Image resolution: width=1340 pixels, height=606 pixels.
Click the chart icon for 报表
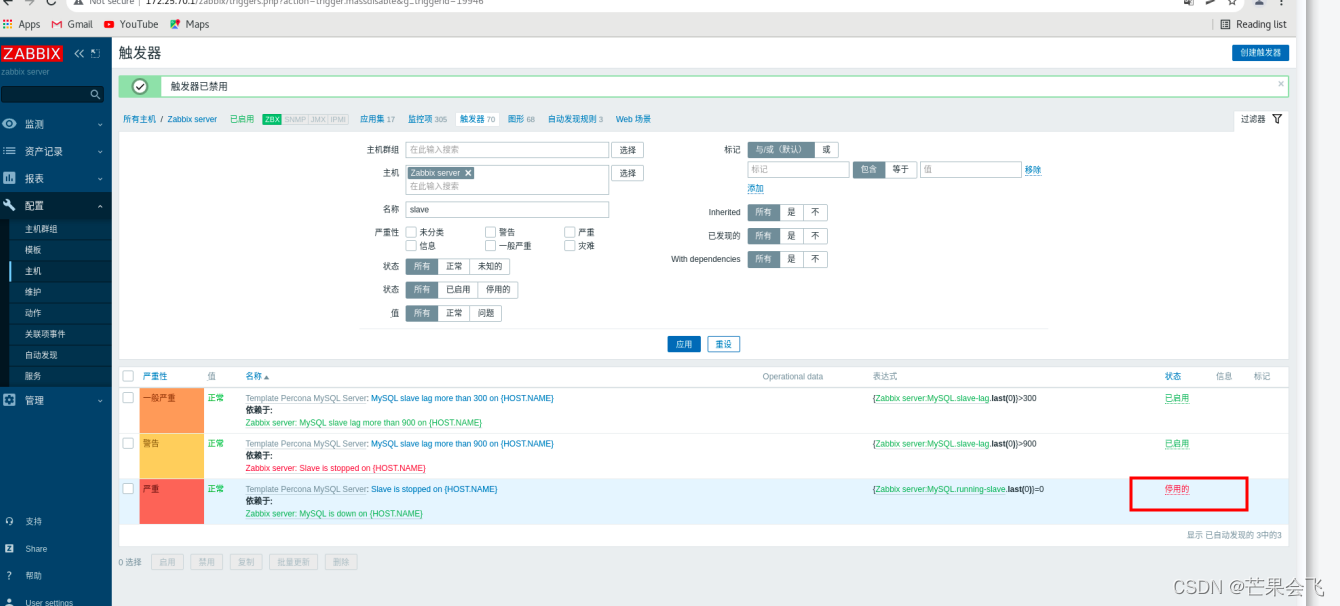pos(10,178)
